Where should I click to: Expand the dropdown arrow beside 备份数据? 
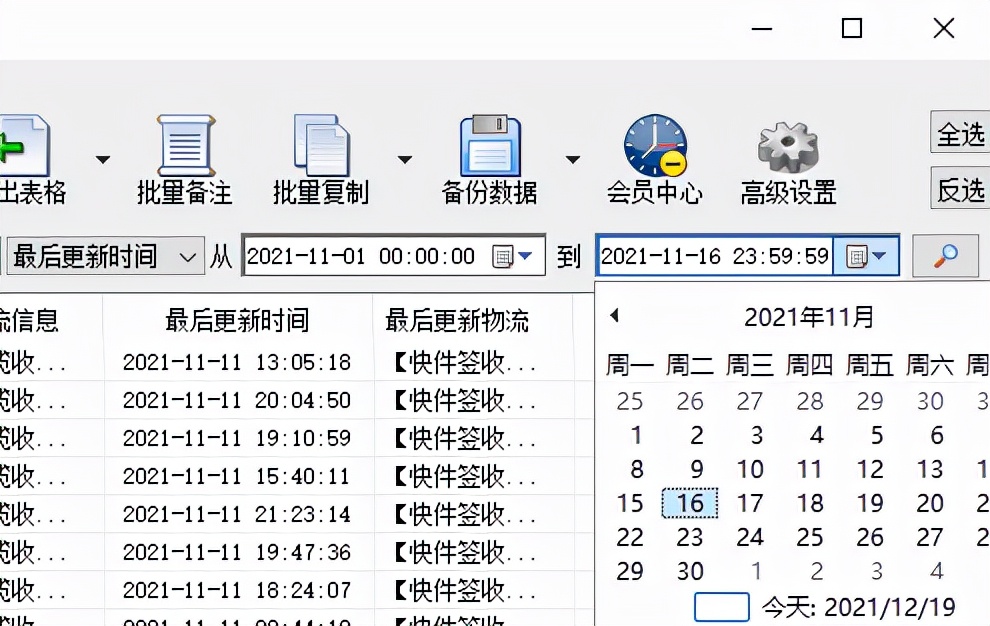pos(573,158)
